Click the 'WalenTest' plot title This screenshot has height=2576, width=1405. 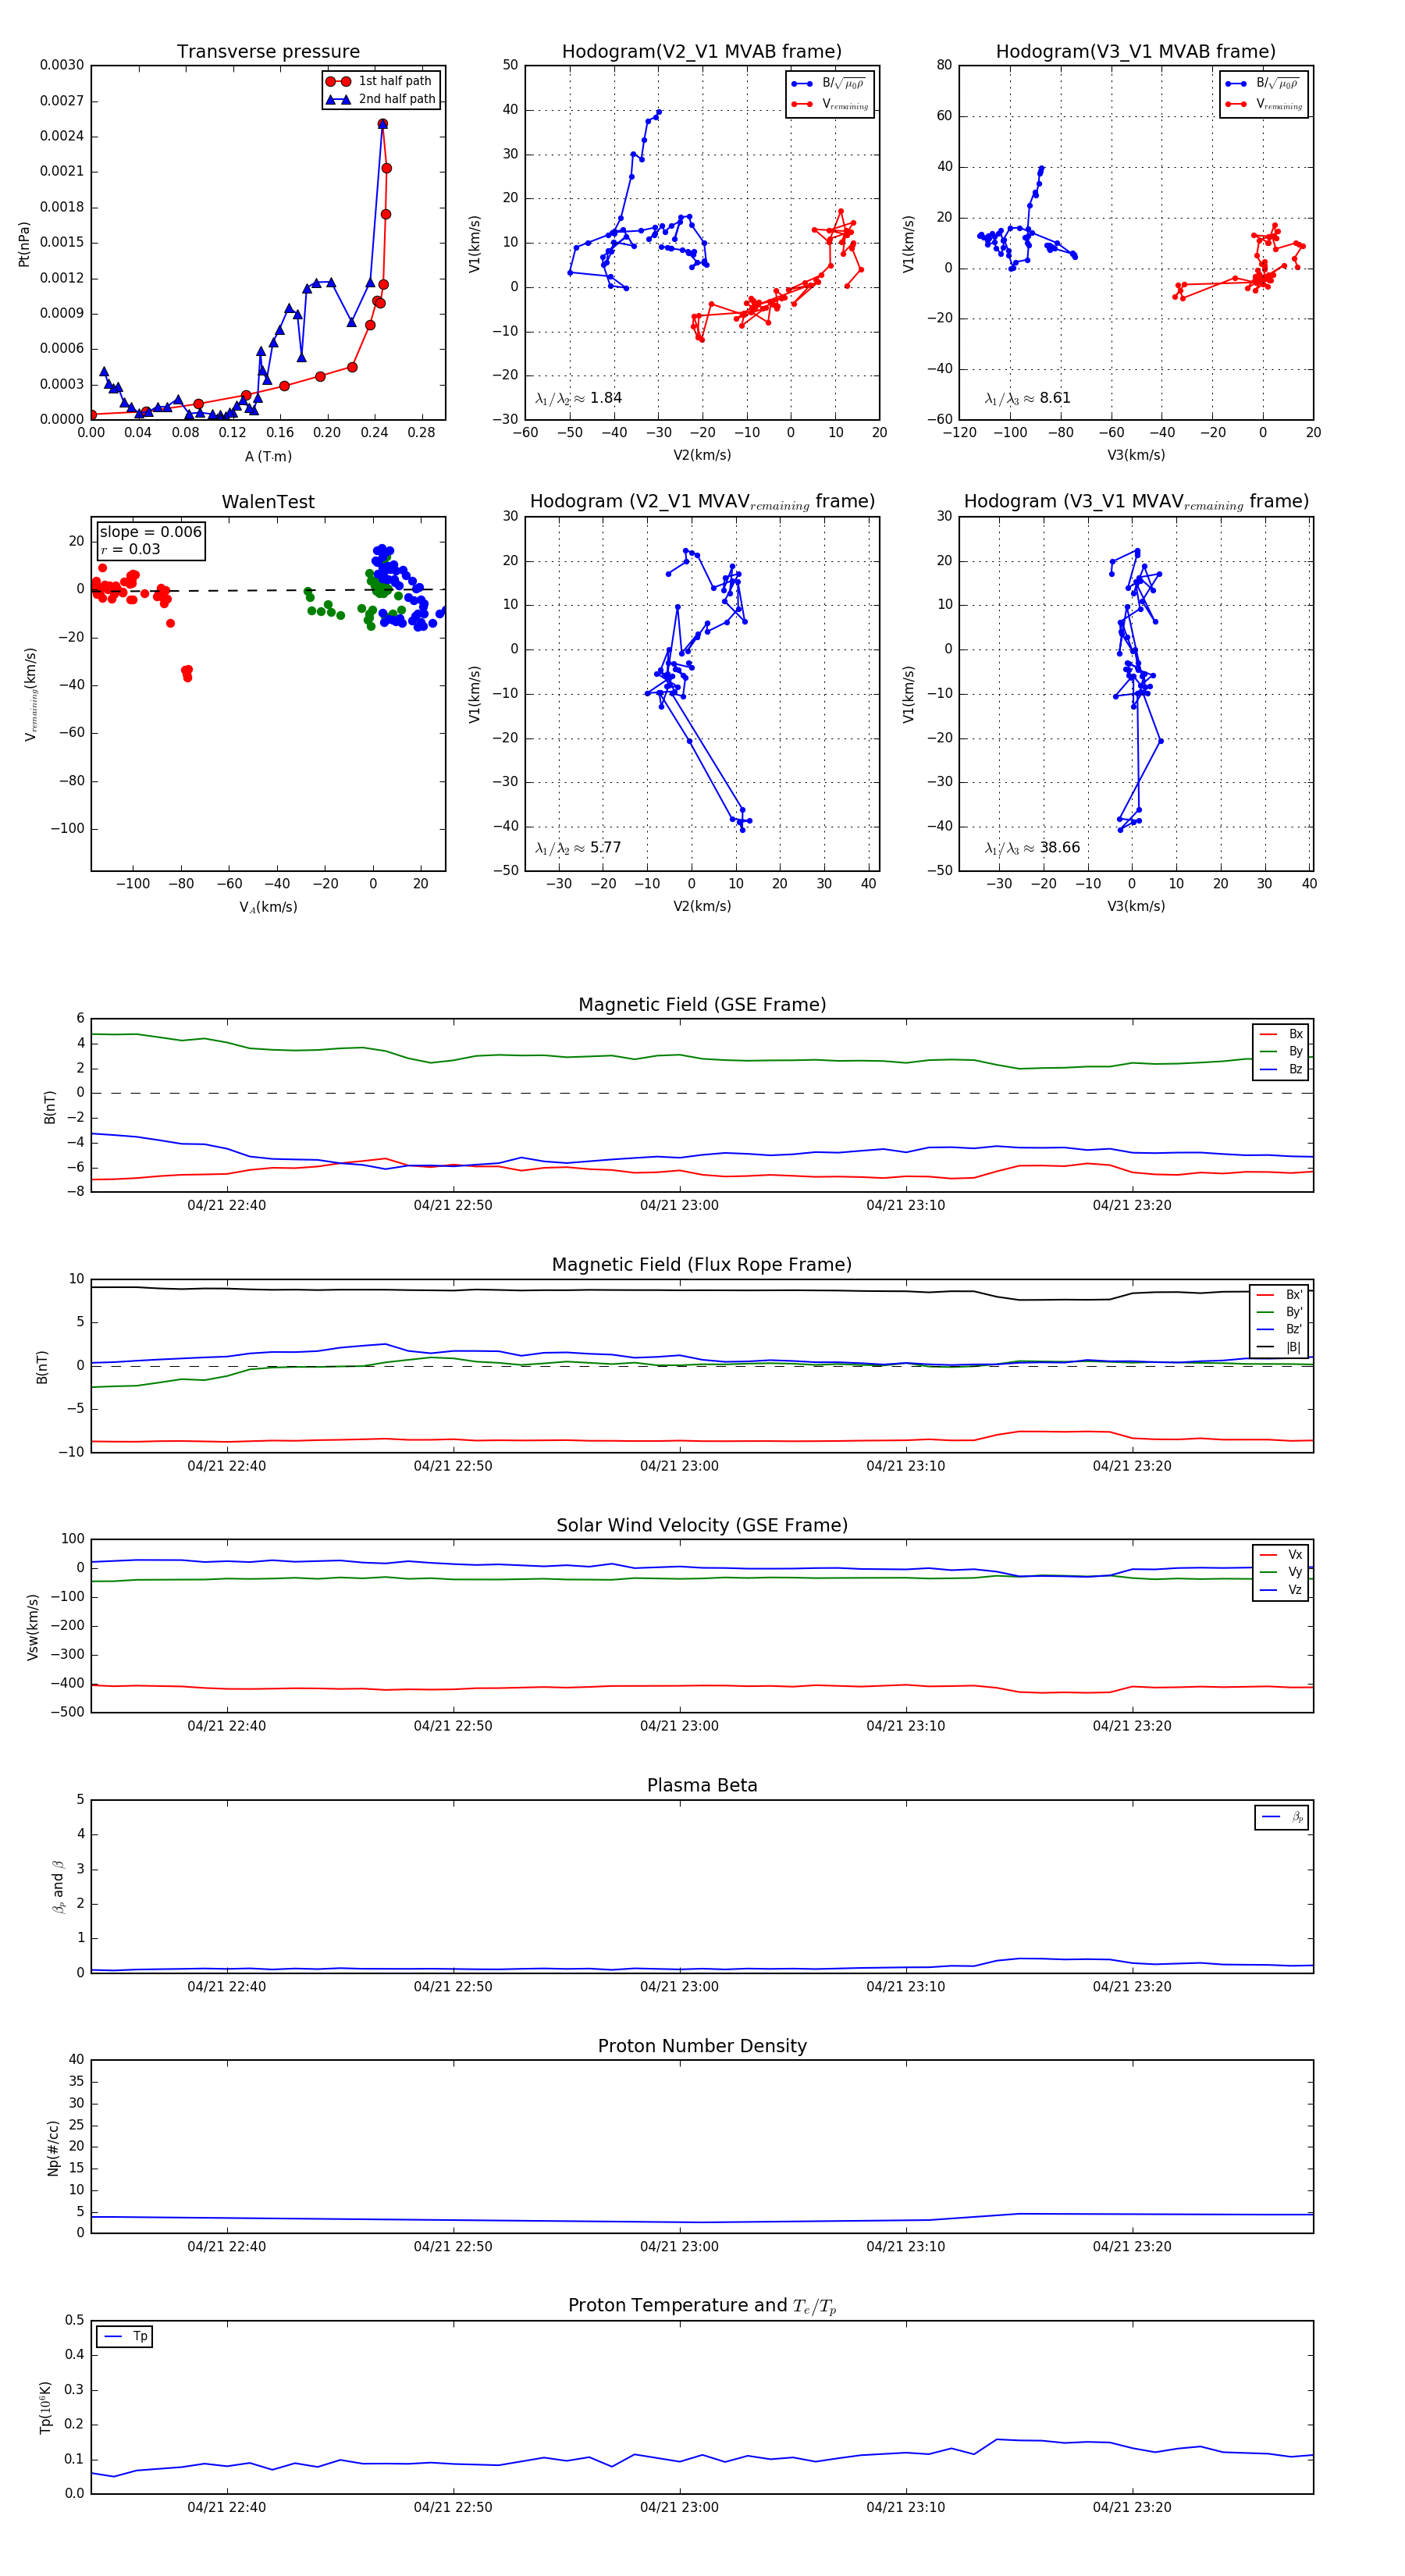click(268, 502)
